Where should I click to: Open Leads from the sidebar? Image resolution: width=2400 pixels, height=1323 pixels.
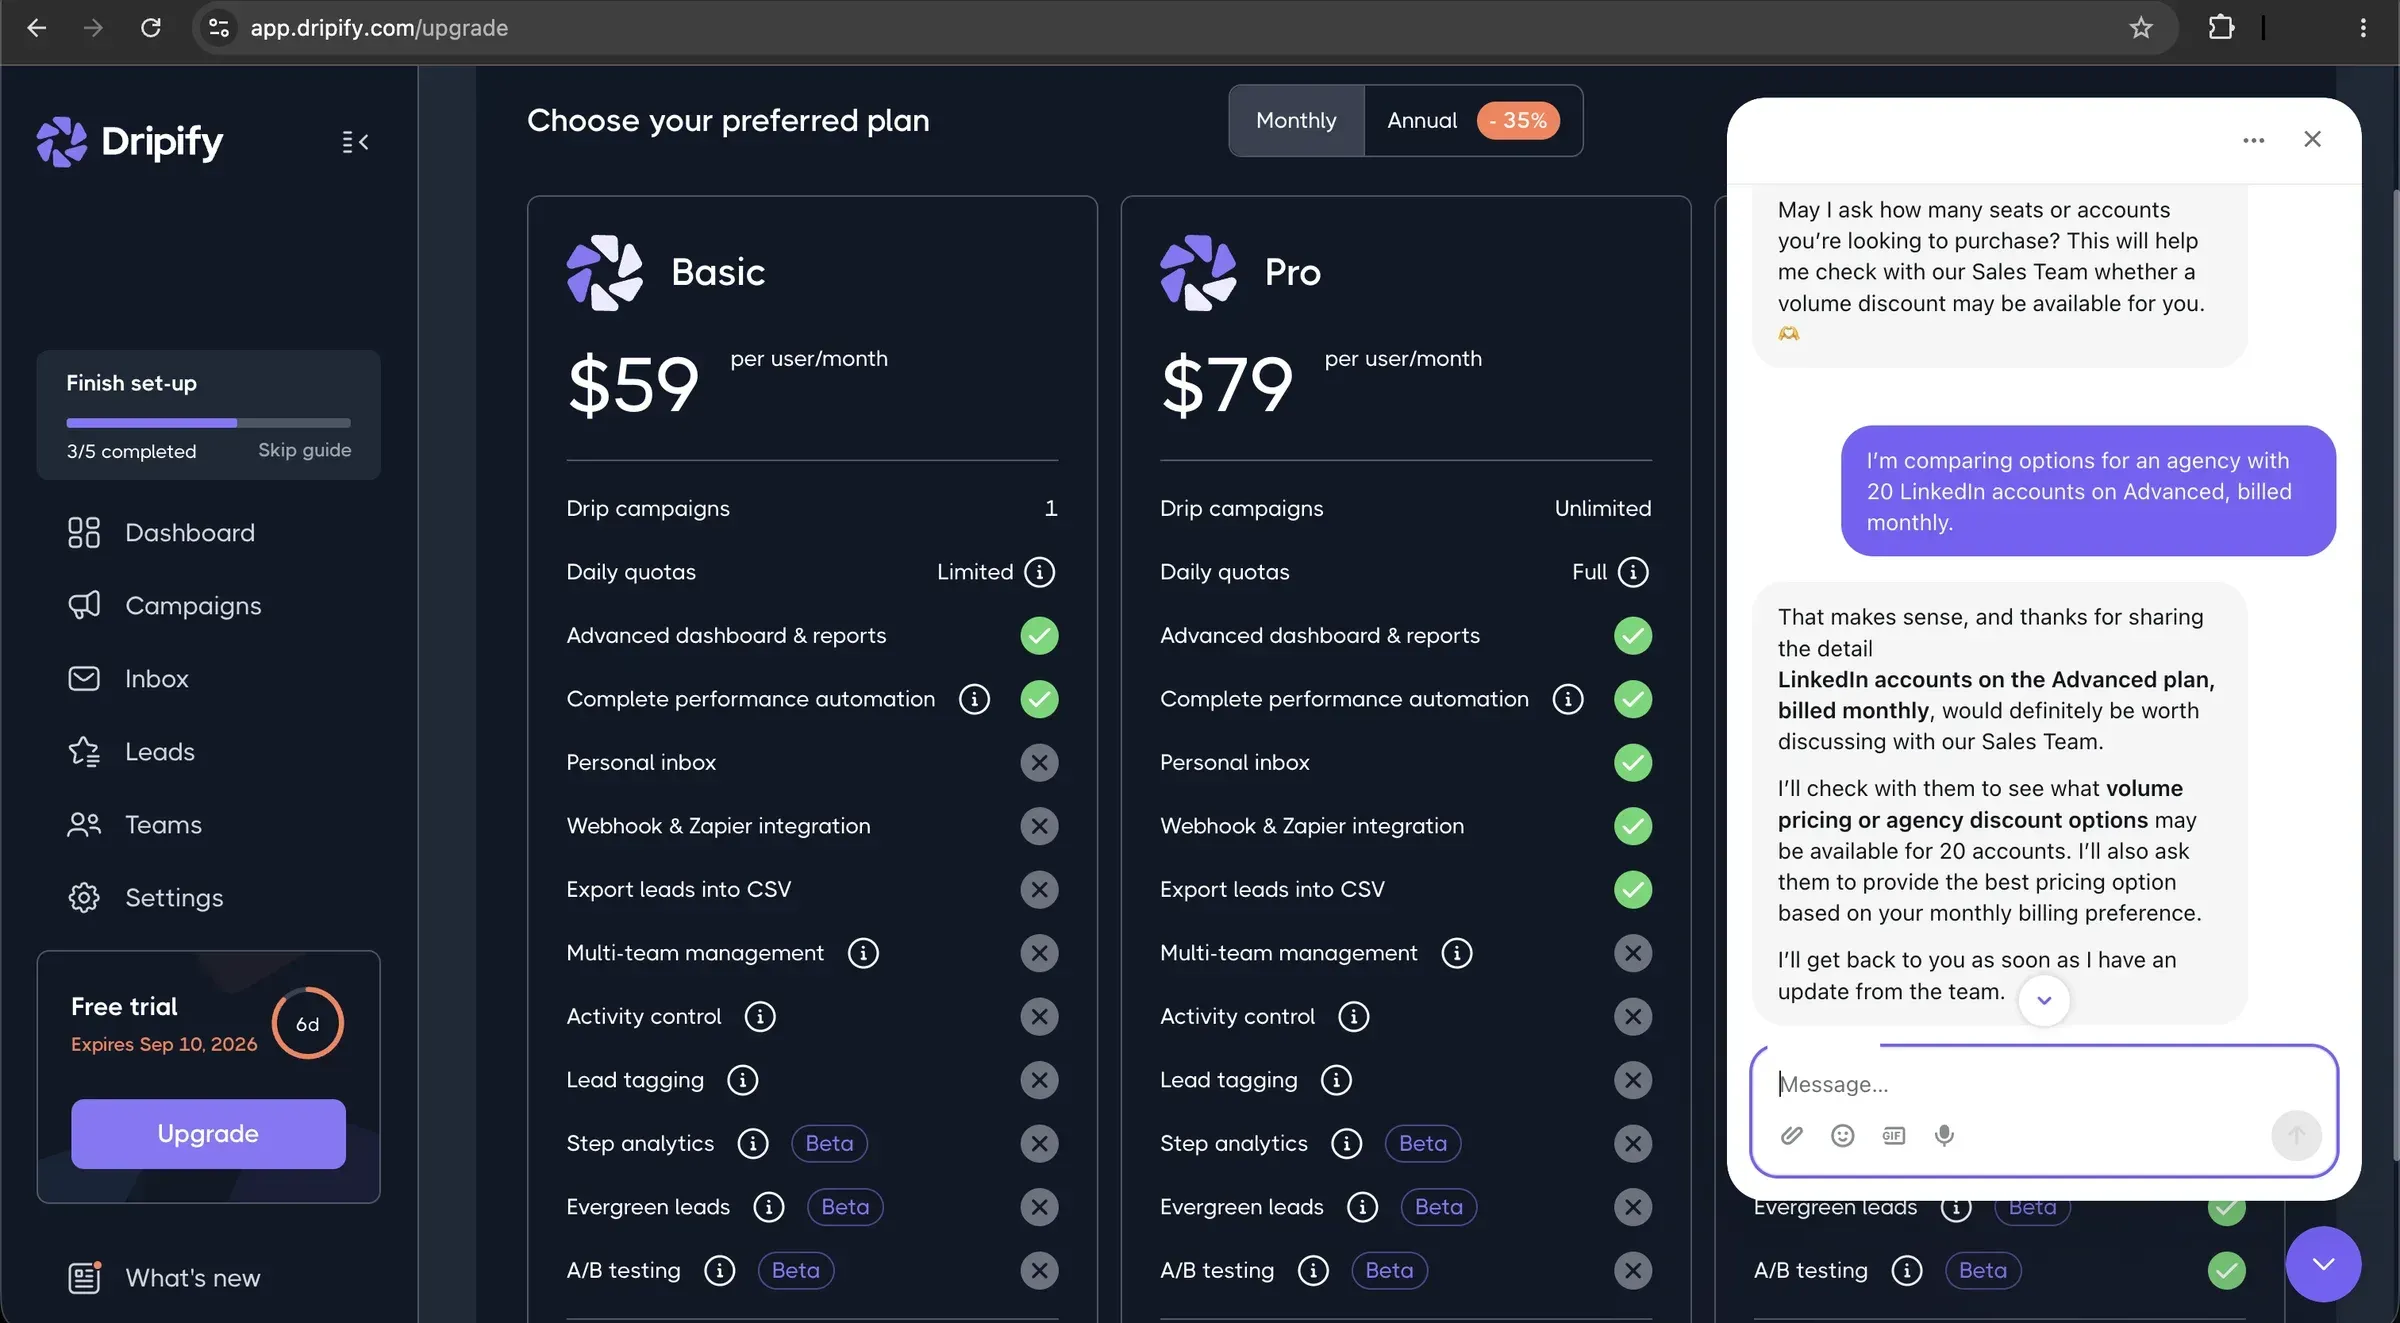coord(131,752)
